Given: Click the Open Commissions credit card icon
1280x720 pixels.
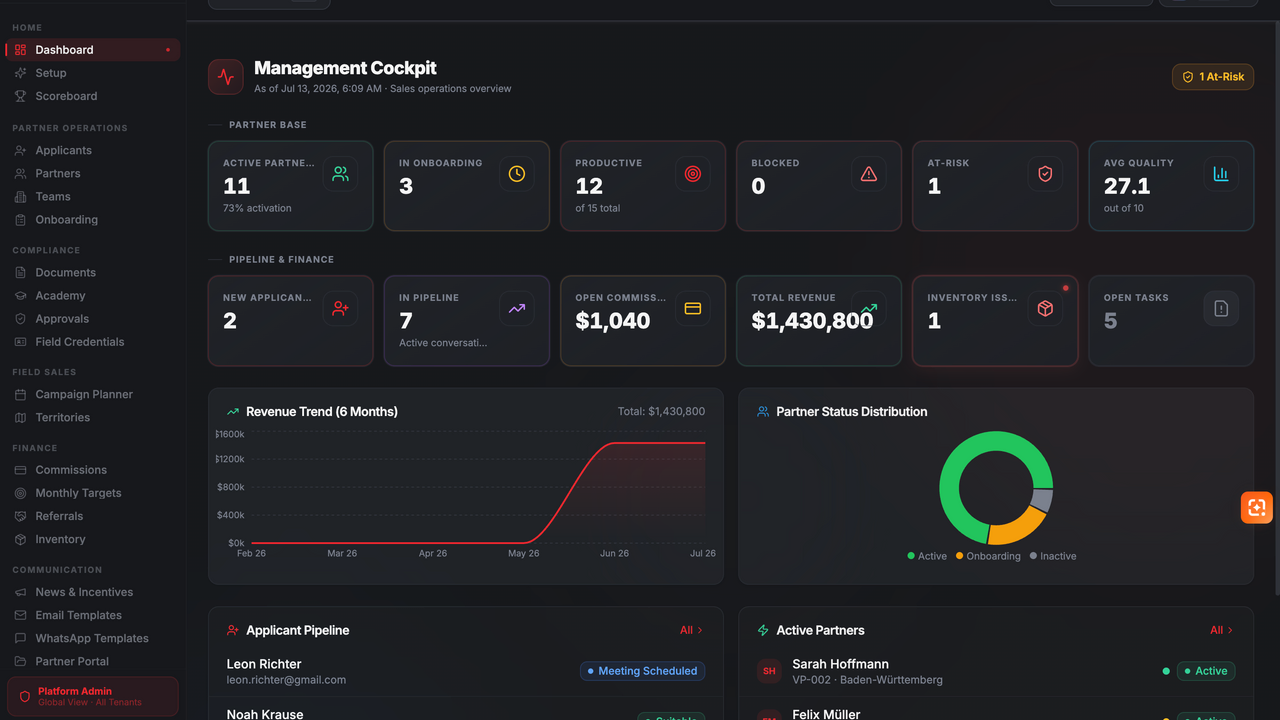Looking at the screenshot, I should (693, 309).
